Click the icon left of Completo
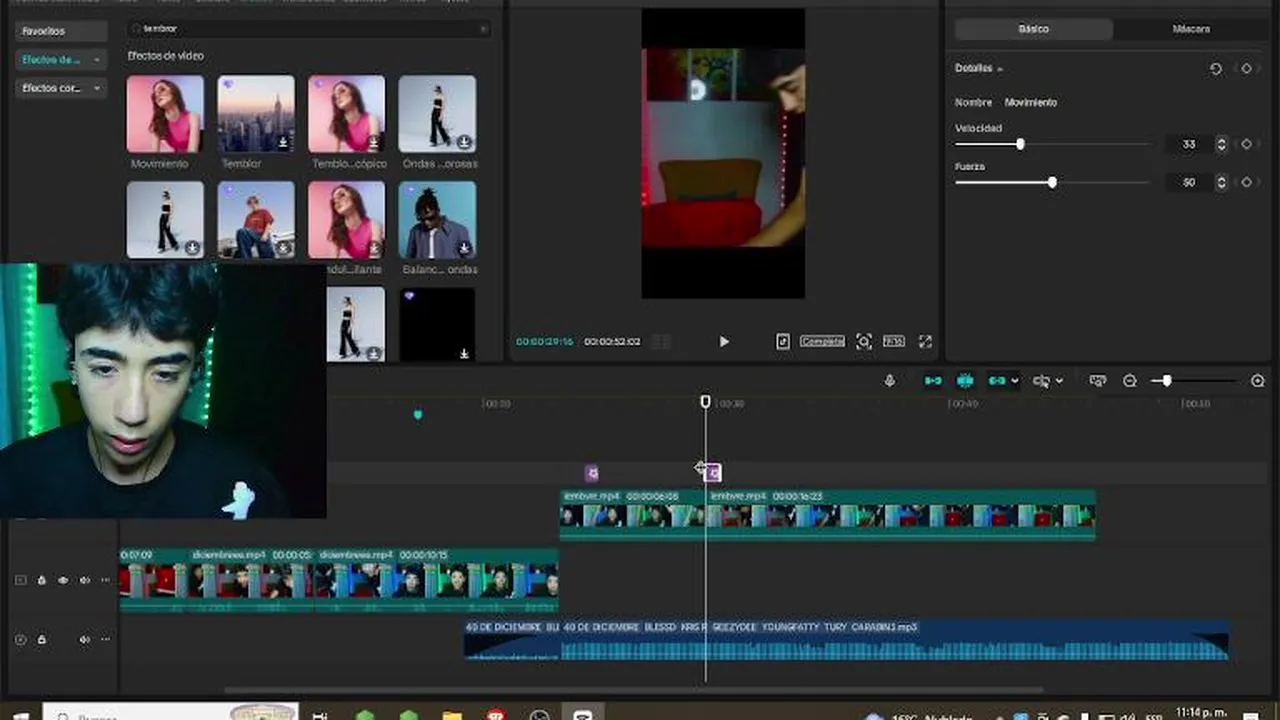Viewport: 1280px width, 720px height. (x=783, y=342)
